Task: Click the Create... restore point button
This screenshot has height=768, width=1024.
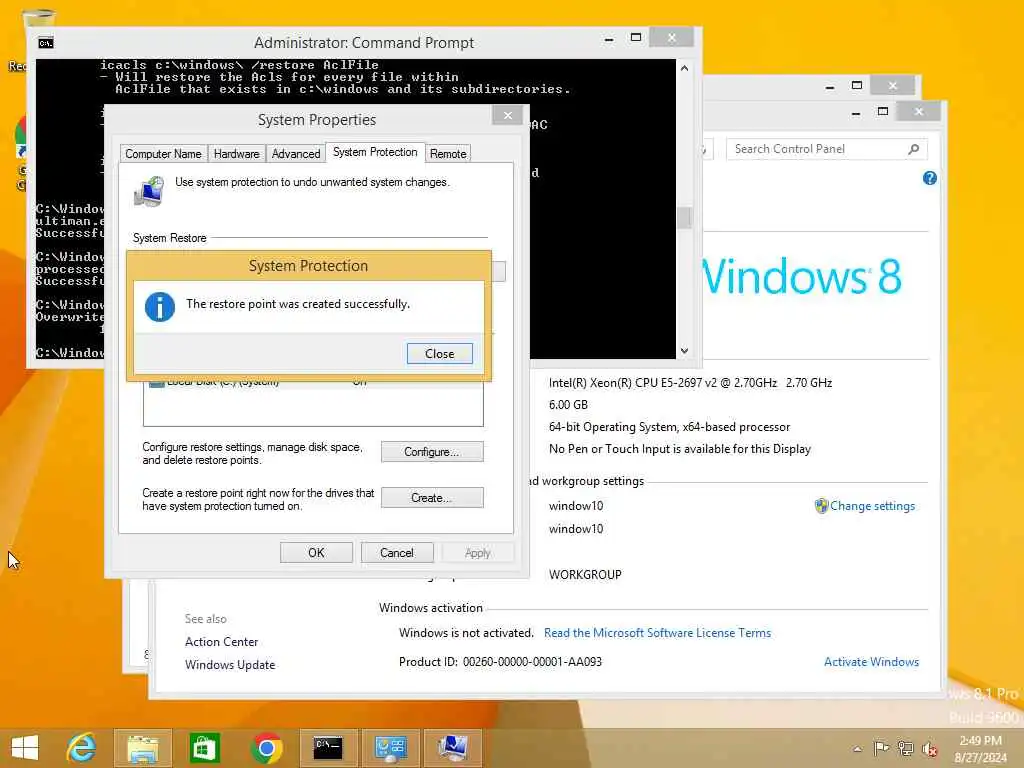Action: [432, 498]
